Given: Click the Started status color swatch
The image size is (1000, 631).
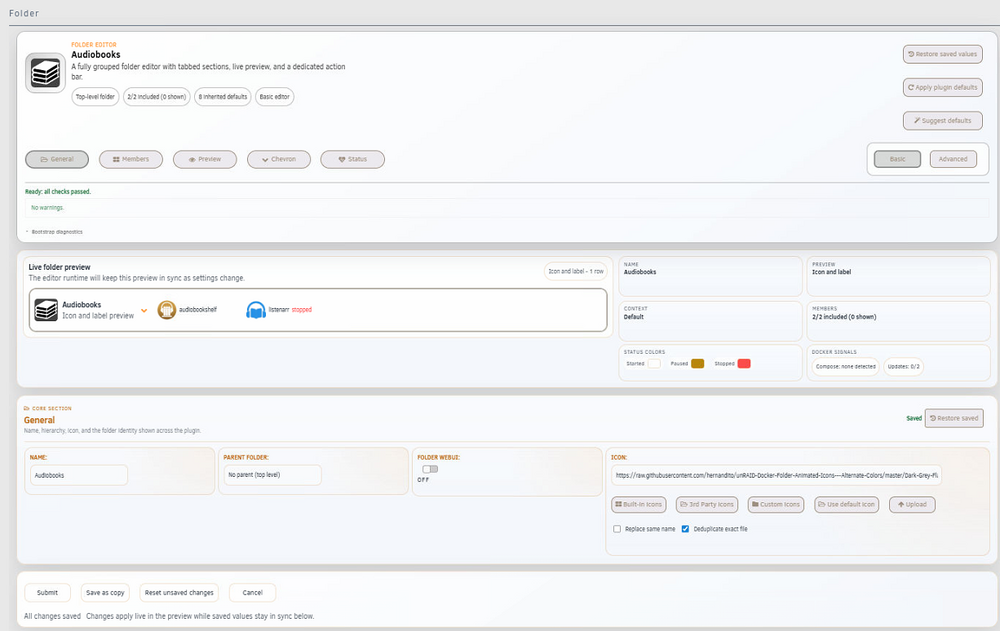Looking at the screenshot, I should point(654,364).
